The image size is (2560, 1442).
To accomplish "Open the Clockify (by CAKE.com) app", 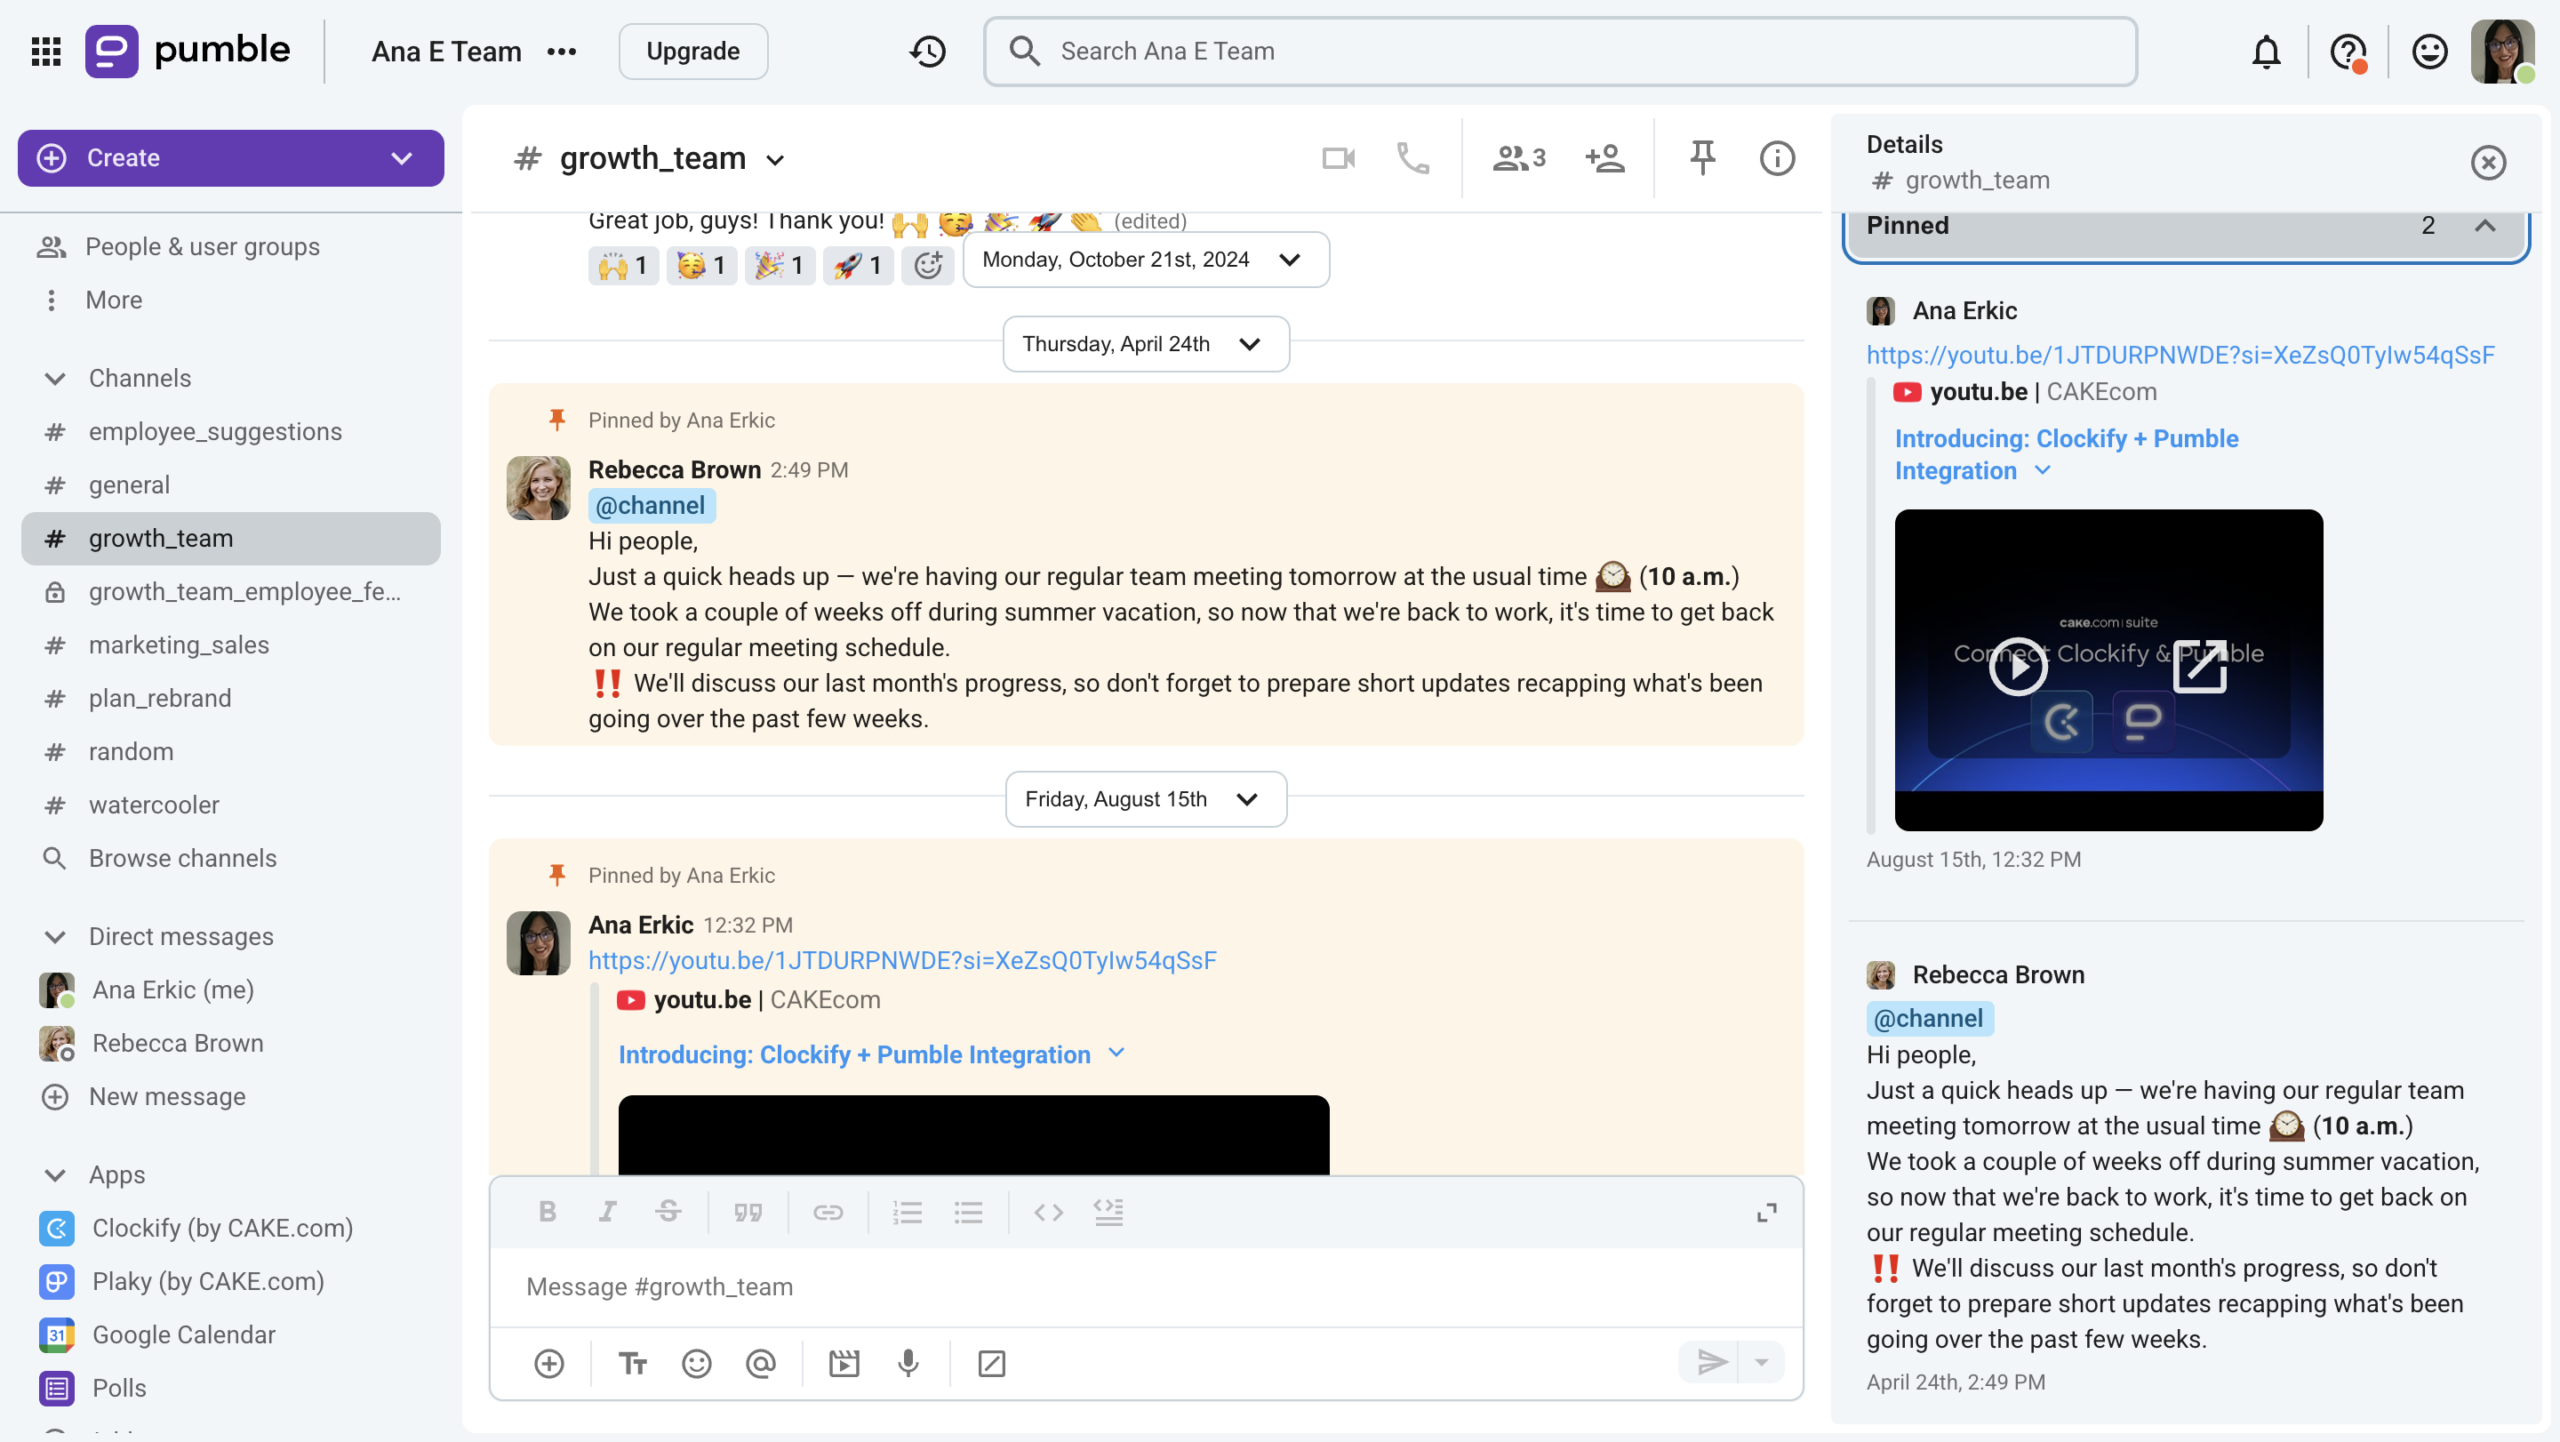I will click(222, 1228).
